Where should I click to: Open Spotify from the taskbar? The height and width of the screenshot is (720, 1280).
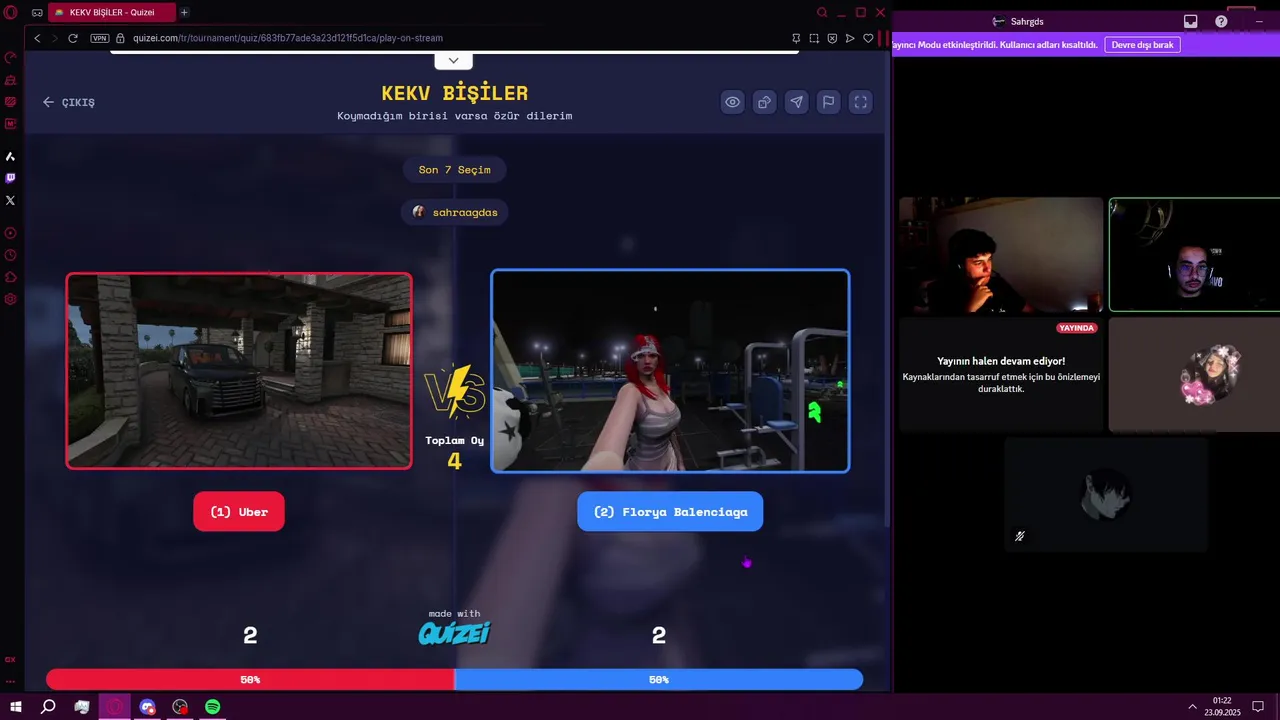click(x=213, y=706)
